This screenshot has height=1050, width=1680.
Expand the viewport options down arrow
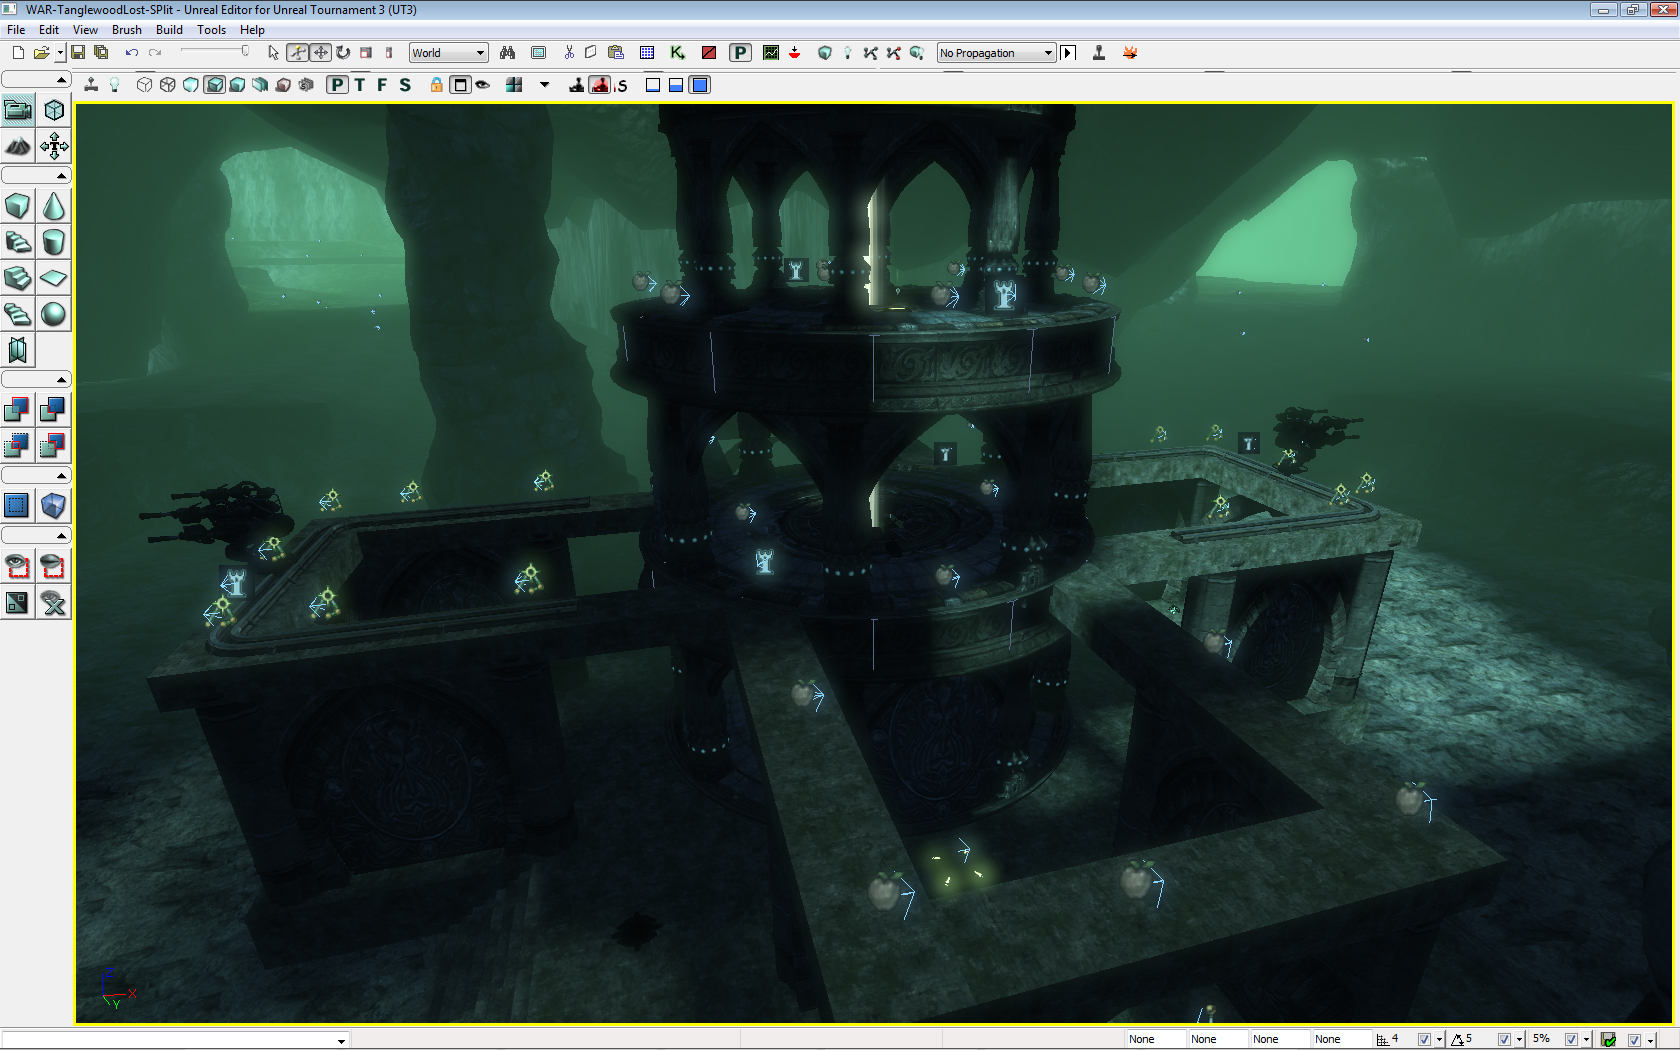point(545,85)
